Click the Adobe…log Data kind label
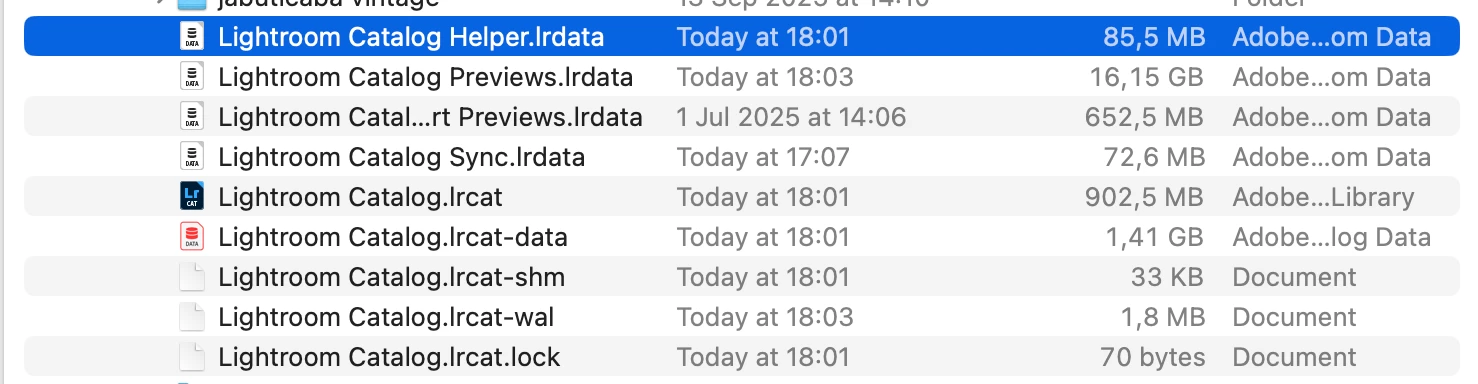This screenshot has width=1478, height=384. [x=1331, y=237]
